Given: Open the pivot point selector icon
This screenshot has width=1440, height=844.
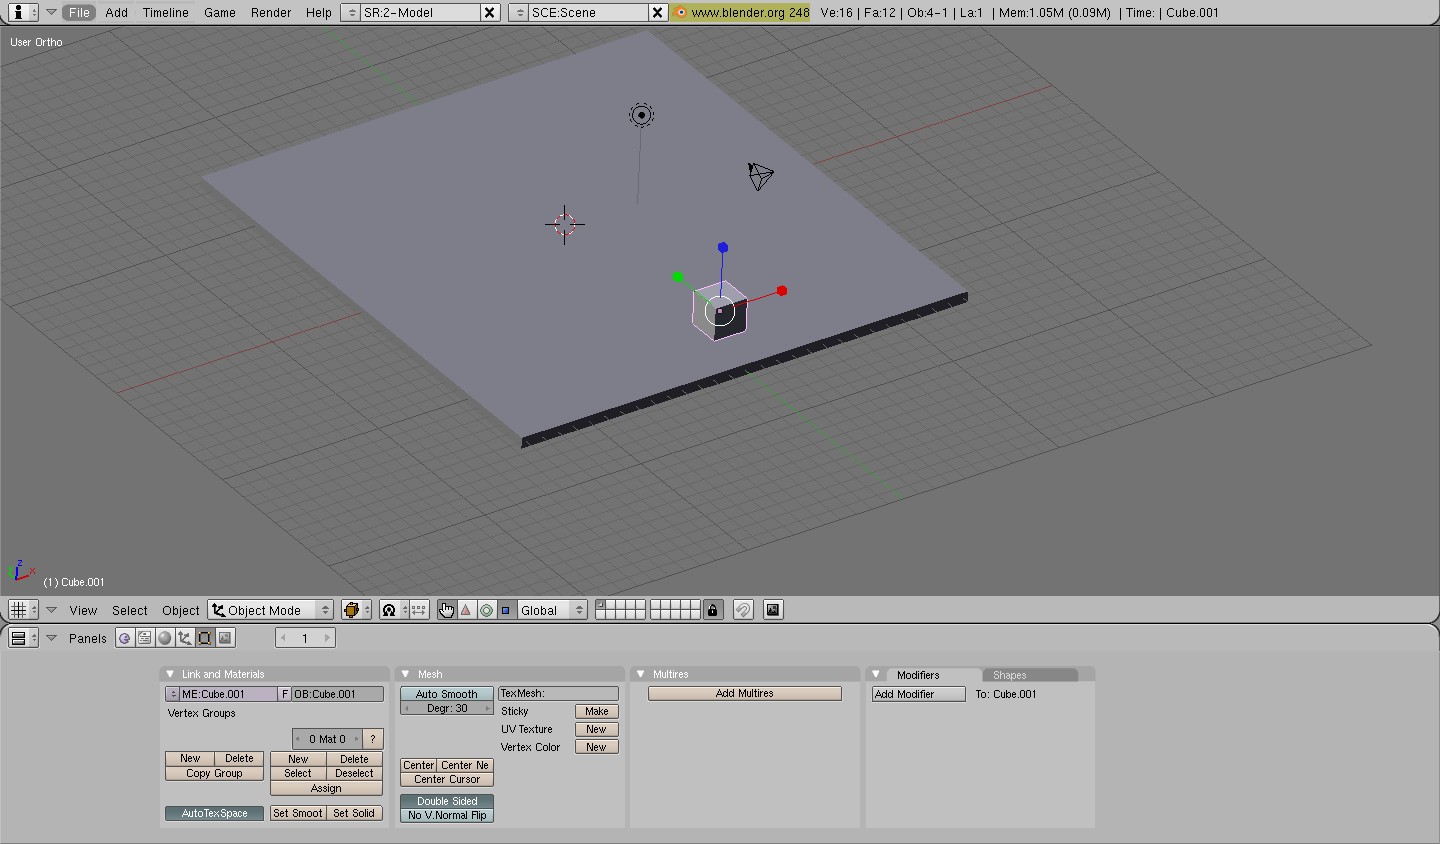Looking at the screenshot, I should click(x=394, y=610).
